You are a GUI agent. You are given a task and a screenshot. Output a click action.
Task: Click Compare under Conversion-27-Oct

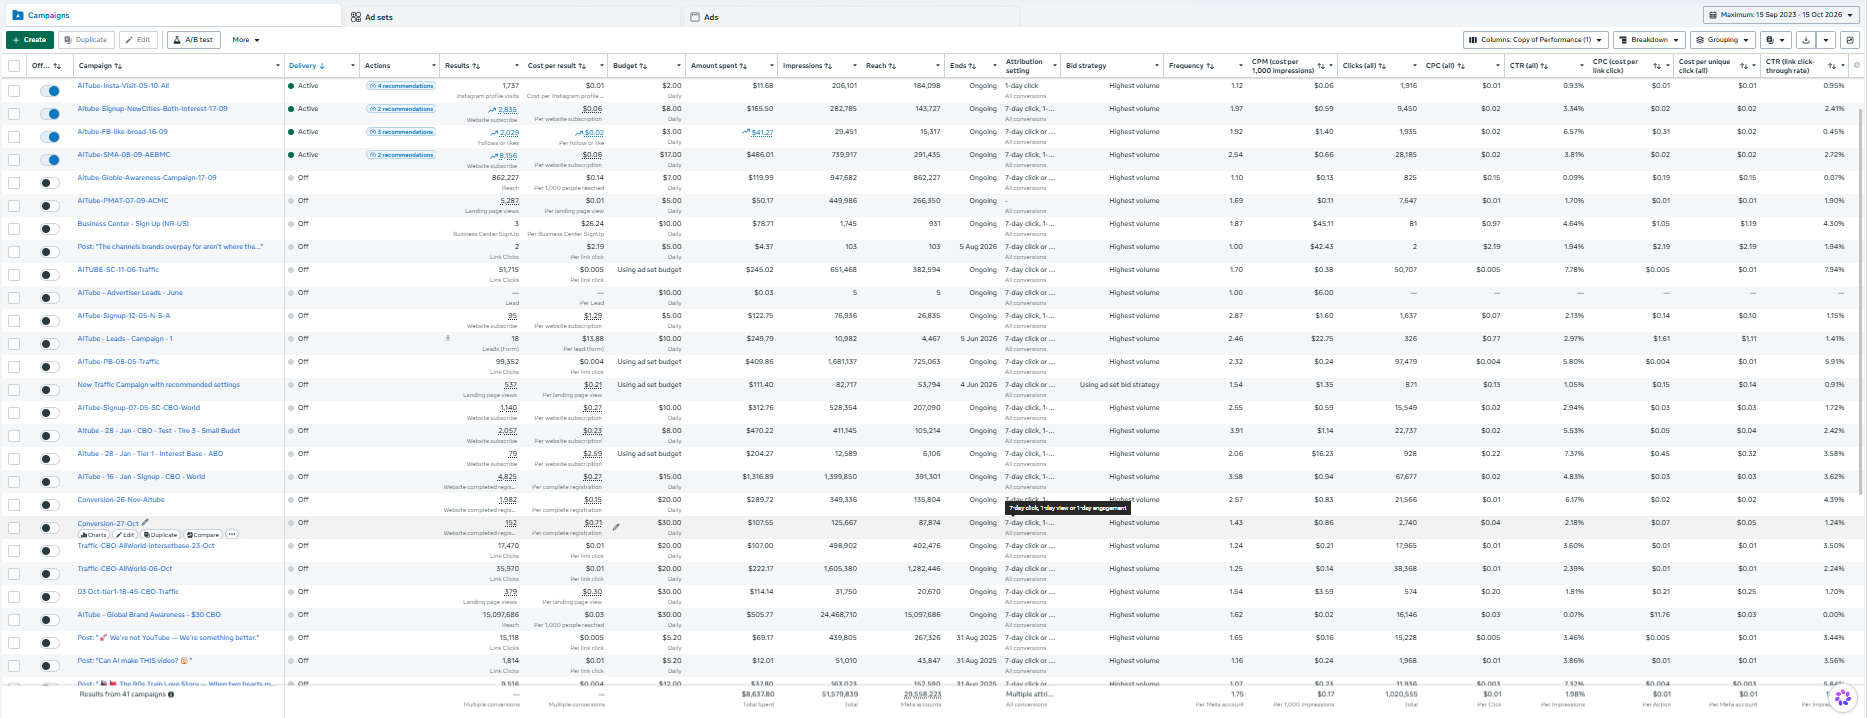point(203,535)
